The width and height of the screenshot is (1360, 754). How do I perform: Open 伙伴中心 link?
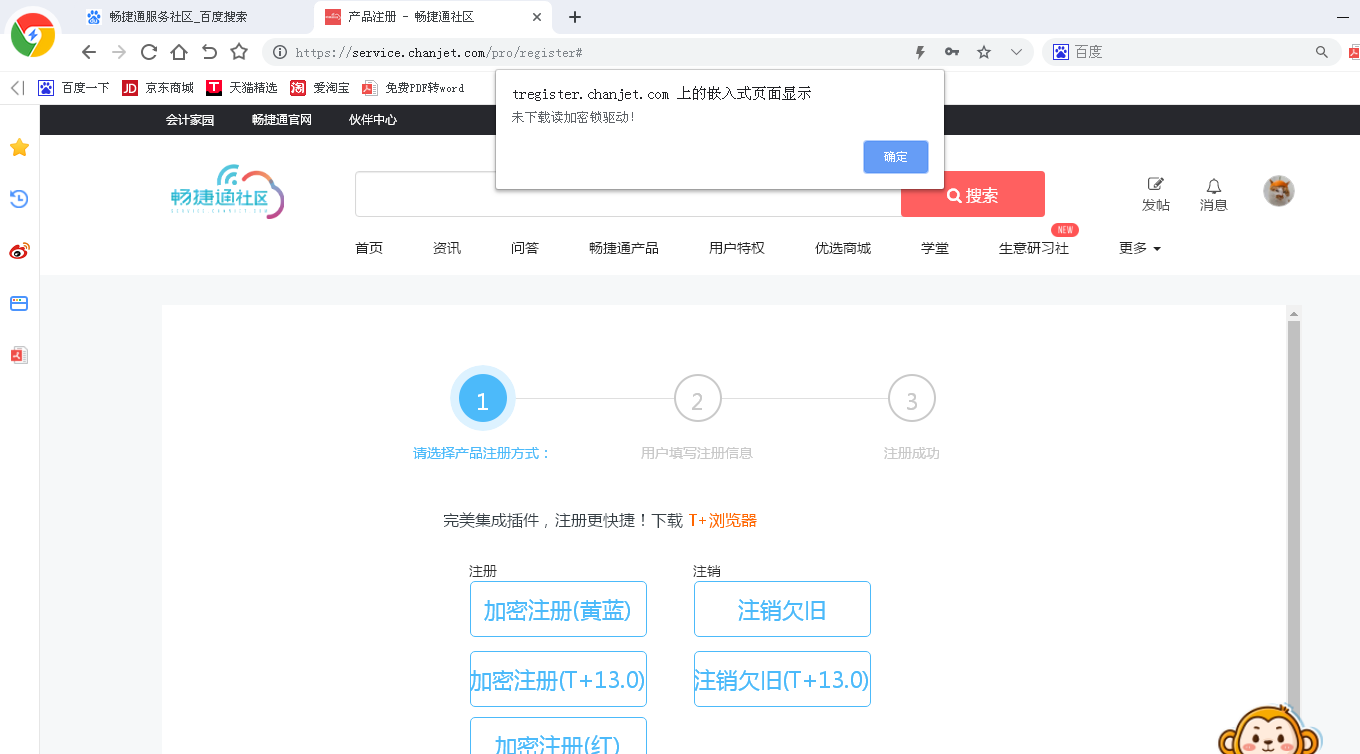point(373,120)
